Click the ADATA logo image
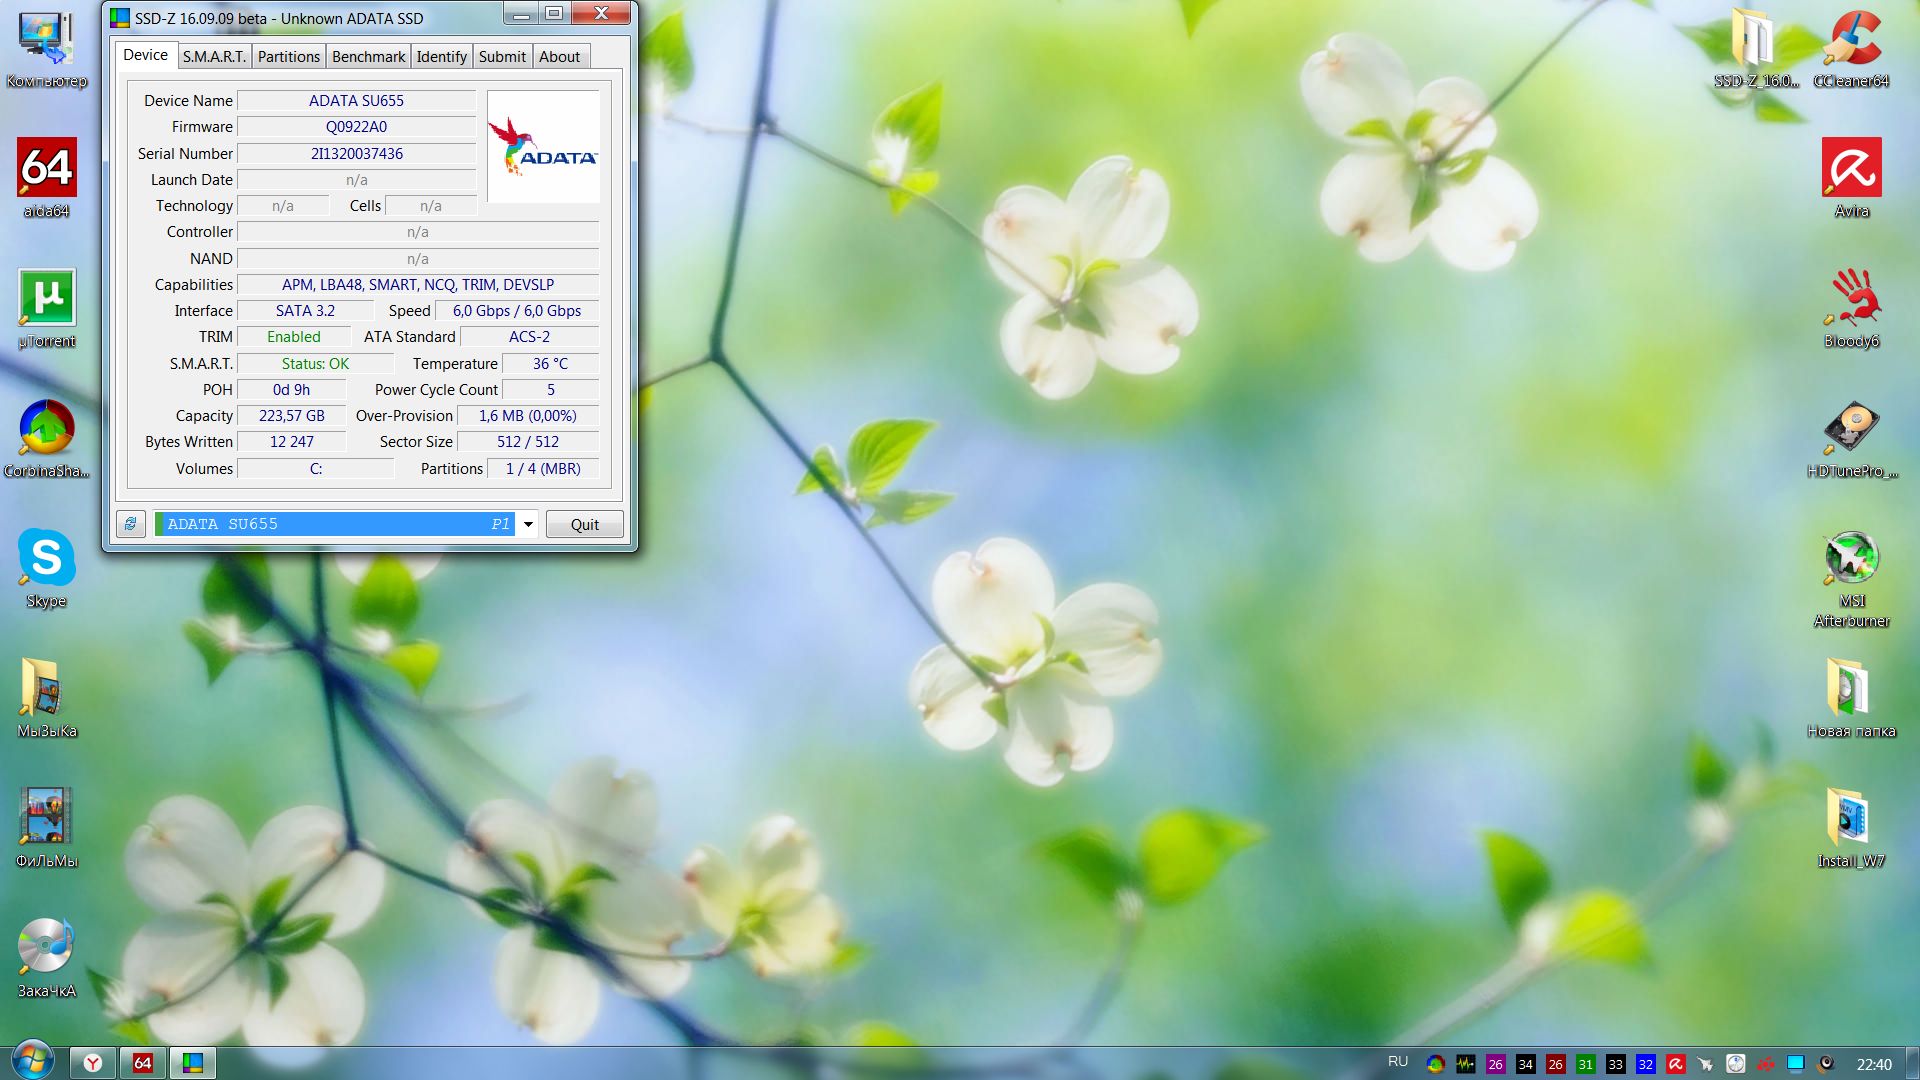This screenshot has height=1080, width=1920. click(543, 147)
